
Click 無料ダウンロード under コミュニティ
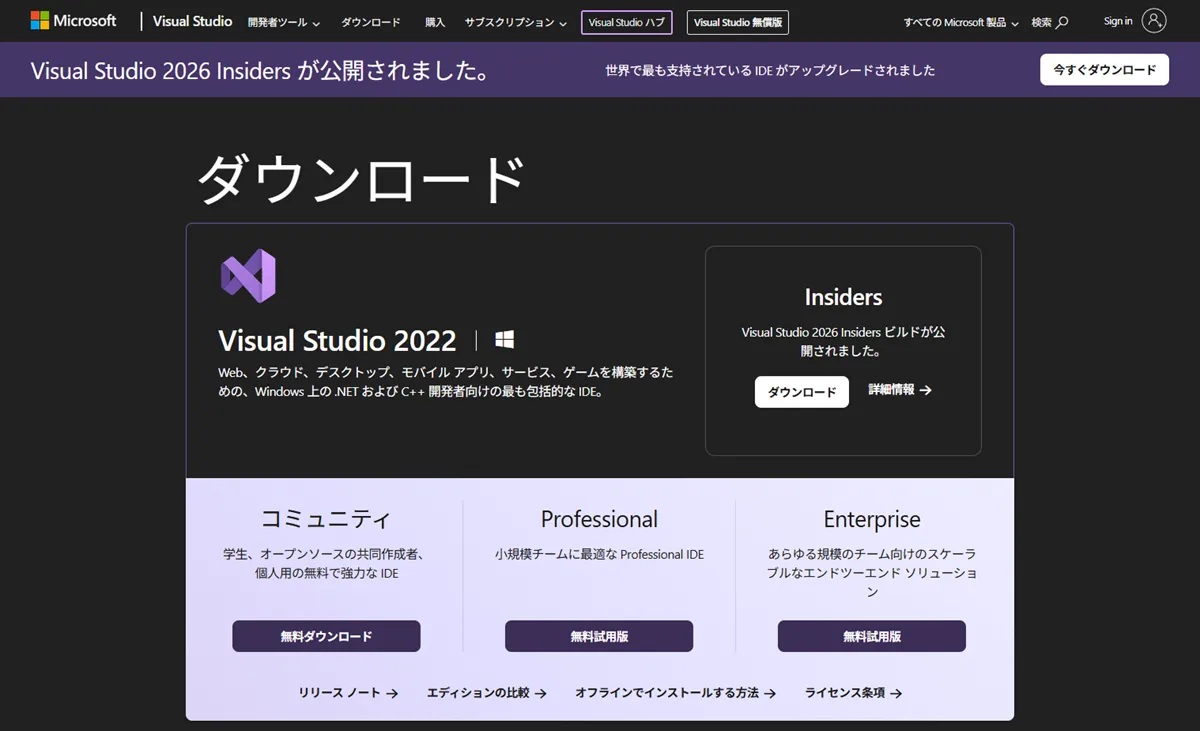tap(326, 636)
